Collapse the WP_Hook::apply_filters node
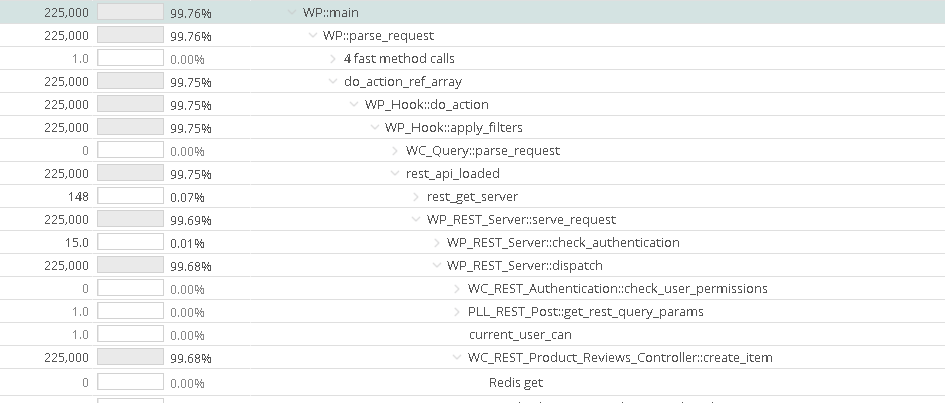This screenshot has height=403, width=945. 375,127
